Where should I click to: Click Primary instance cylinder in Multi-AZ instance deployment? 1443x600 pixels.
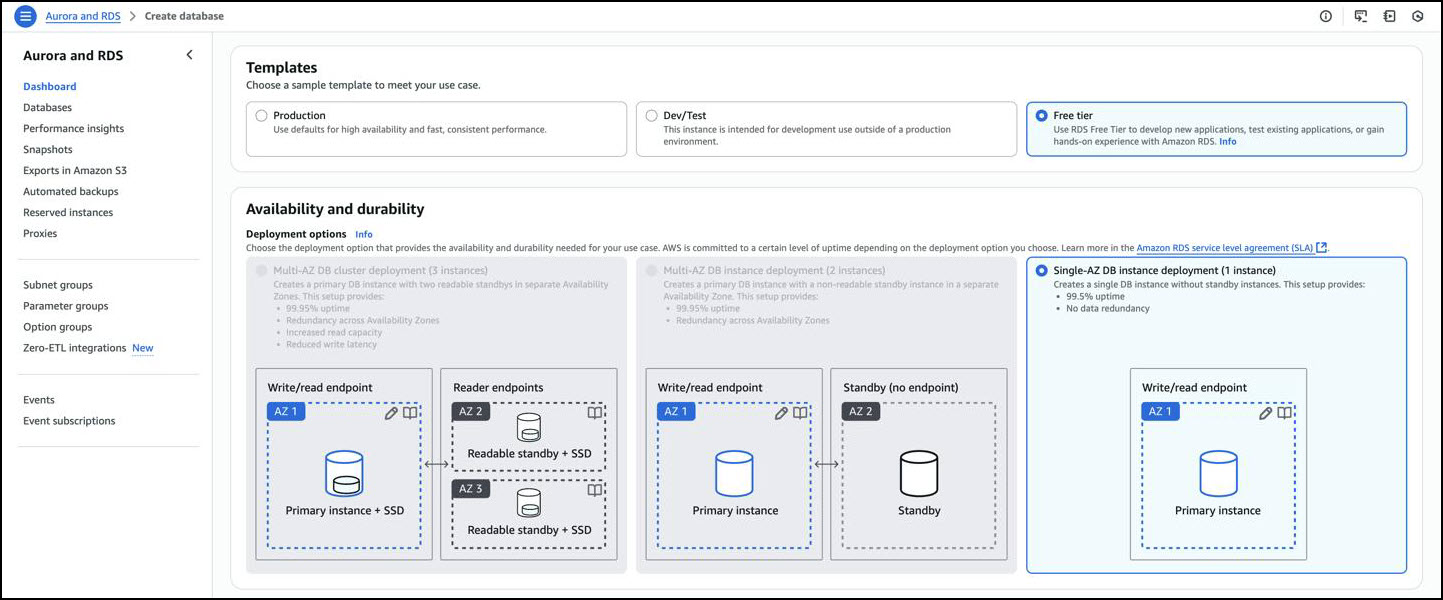click(734, 473)
